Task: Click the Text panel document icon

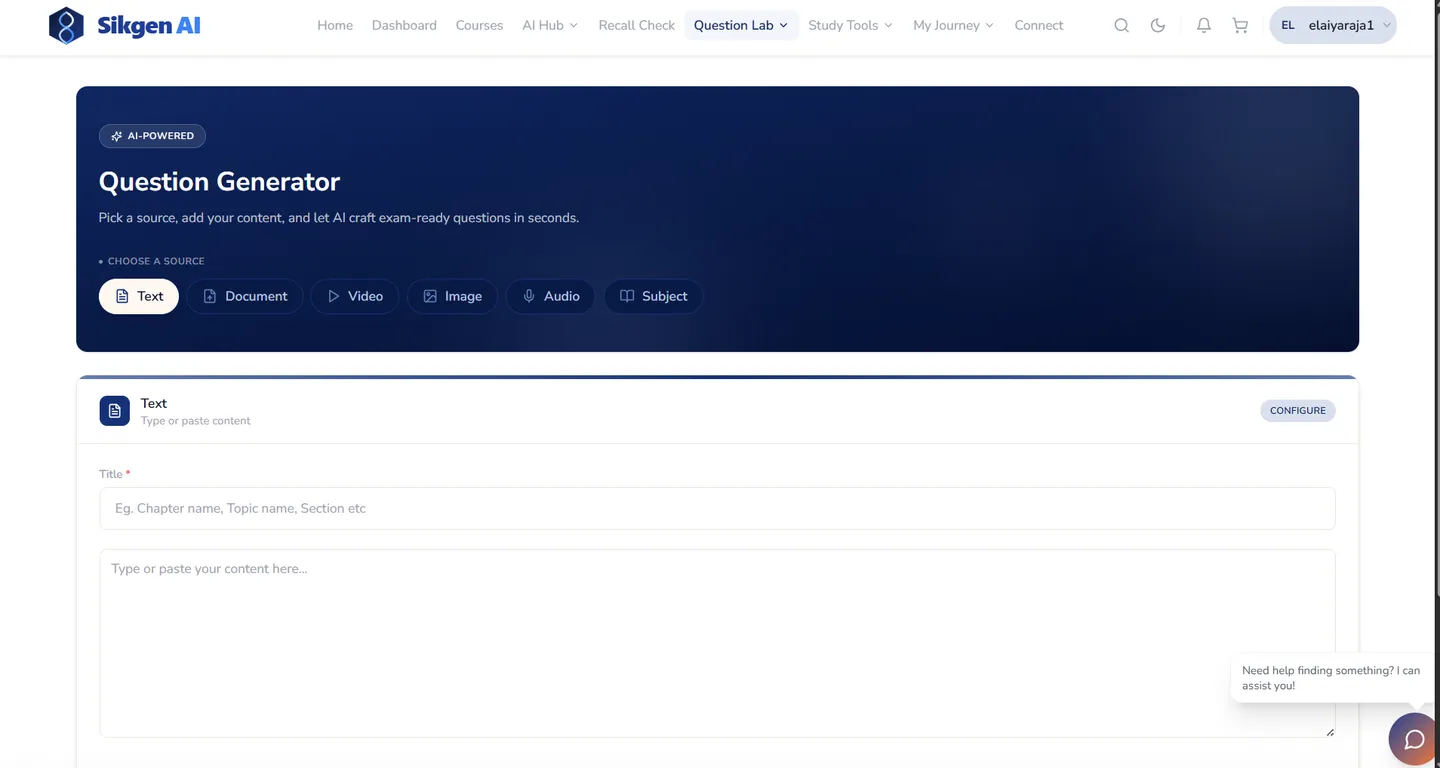Action: 114,411
